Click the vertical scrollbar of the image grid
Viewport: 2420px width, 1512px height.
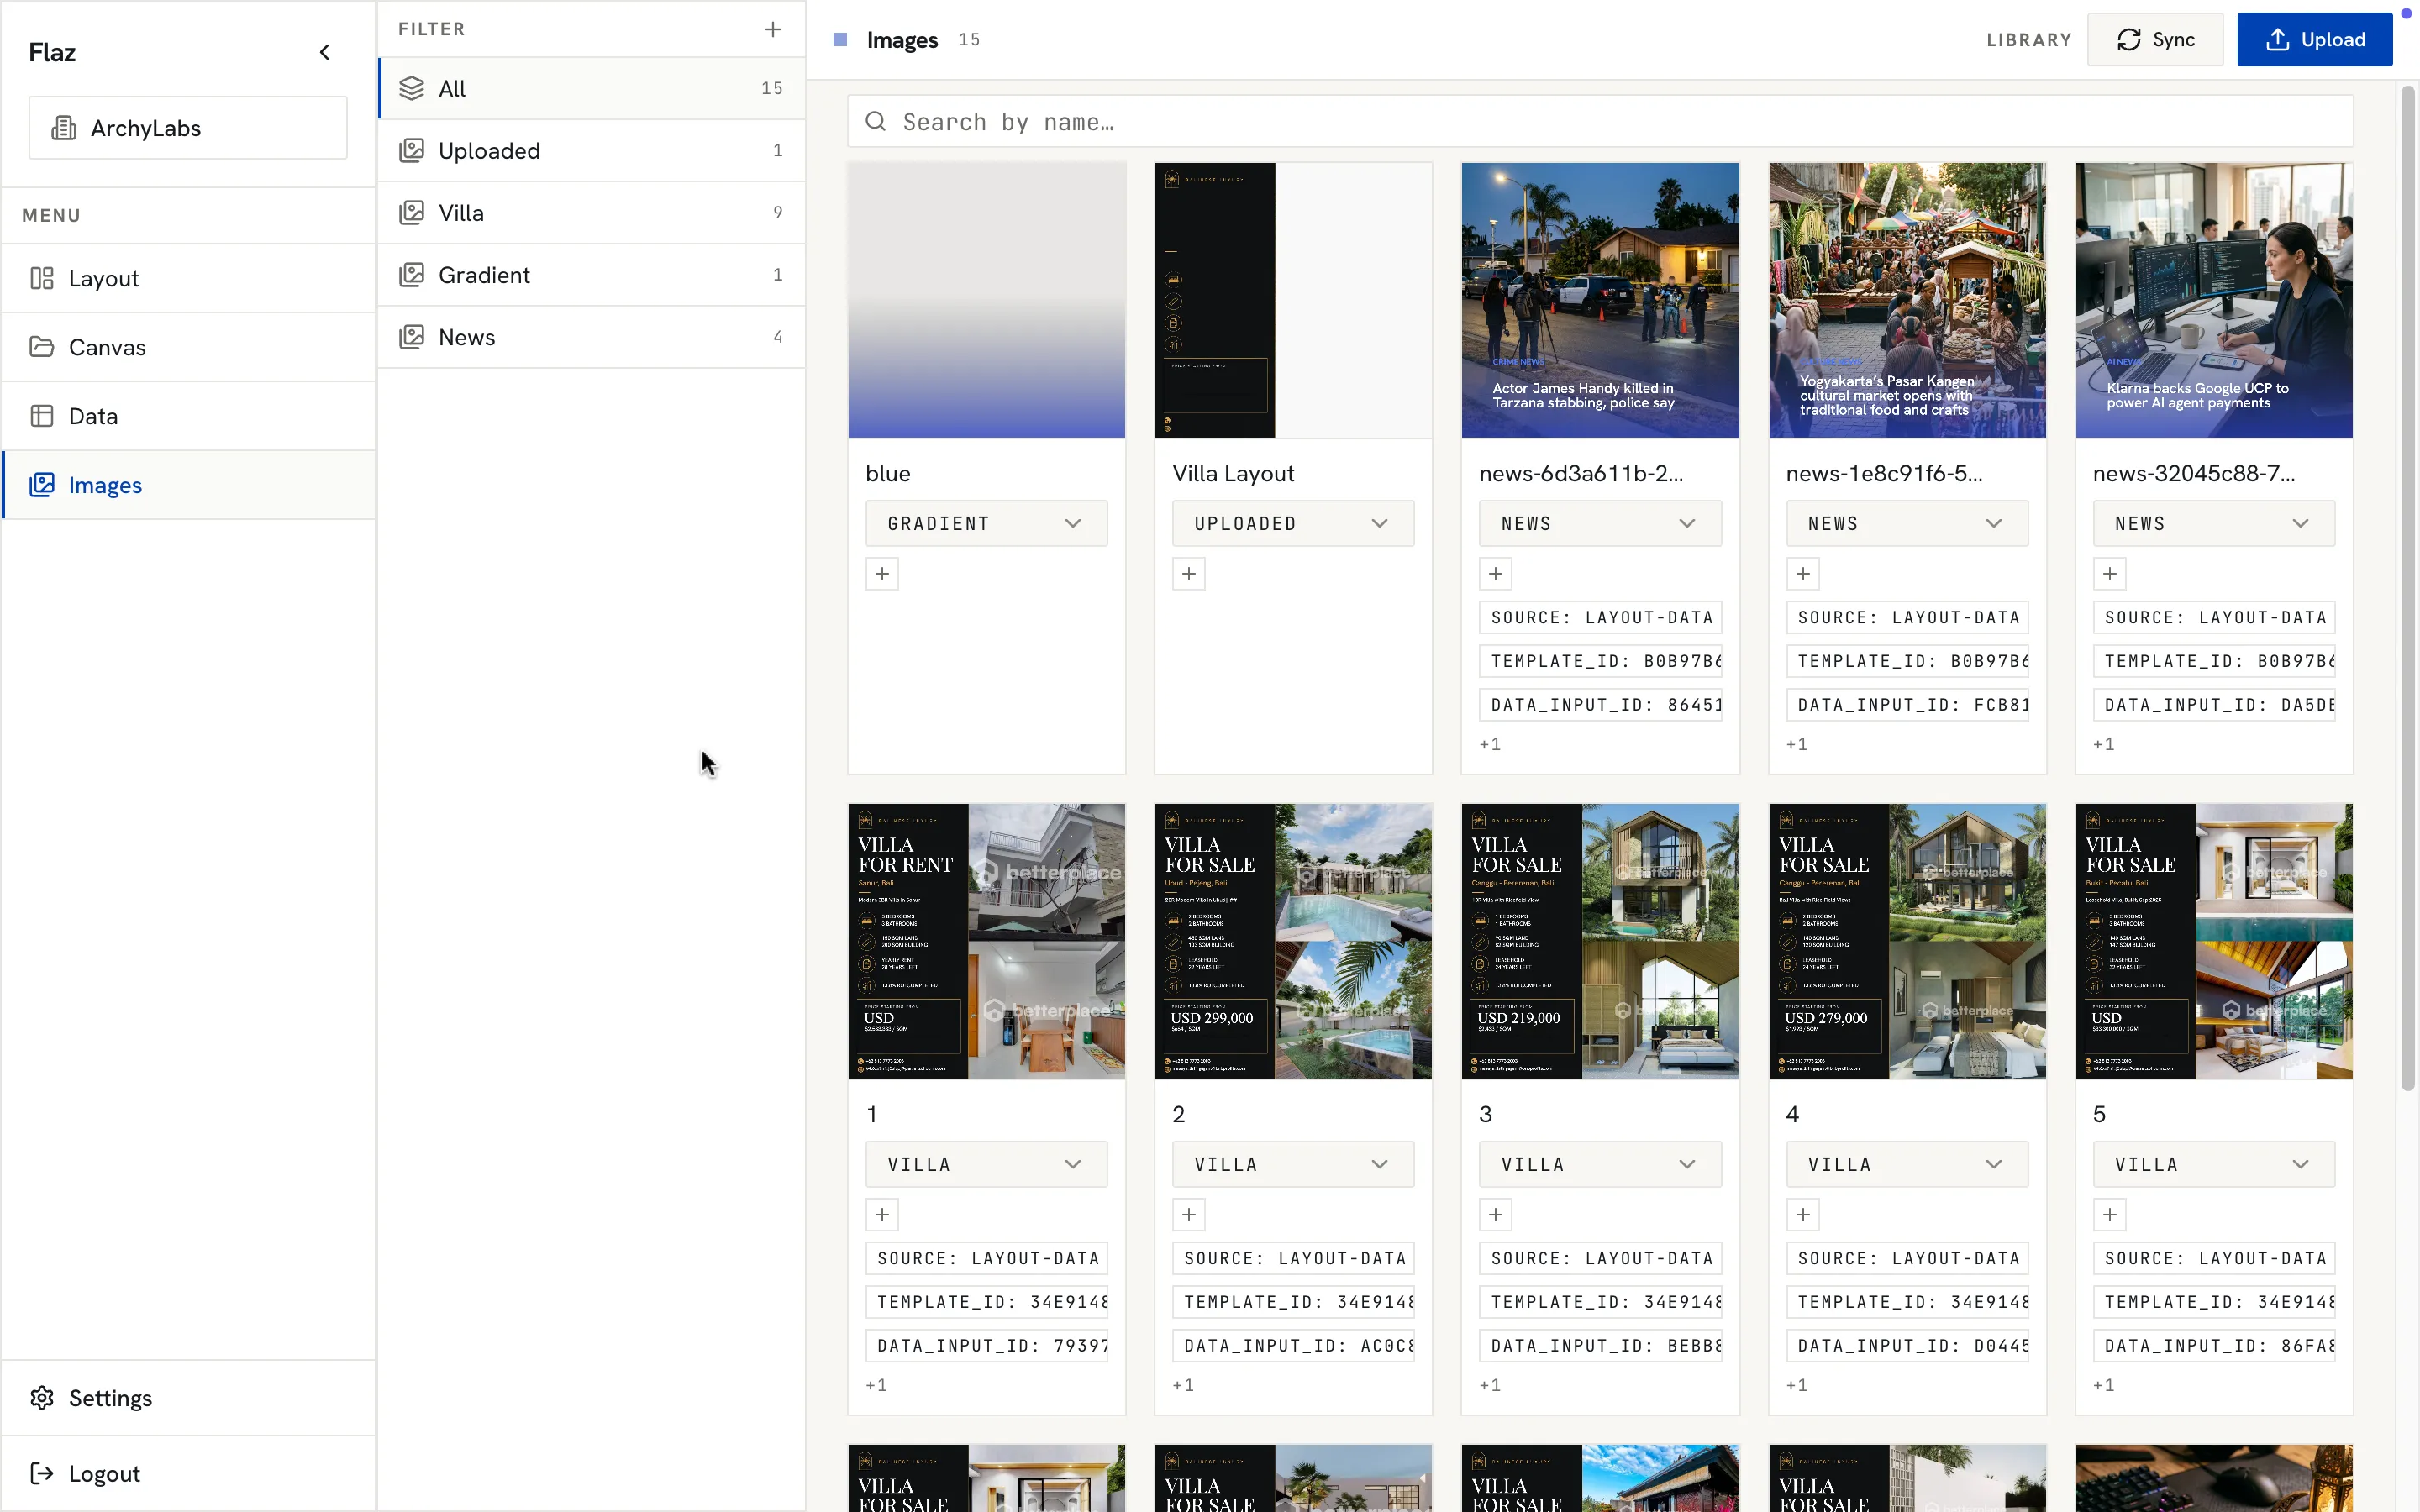[2408, 588]
